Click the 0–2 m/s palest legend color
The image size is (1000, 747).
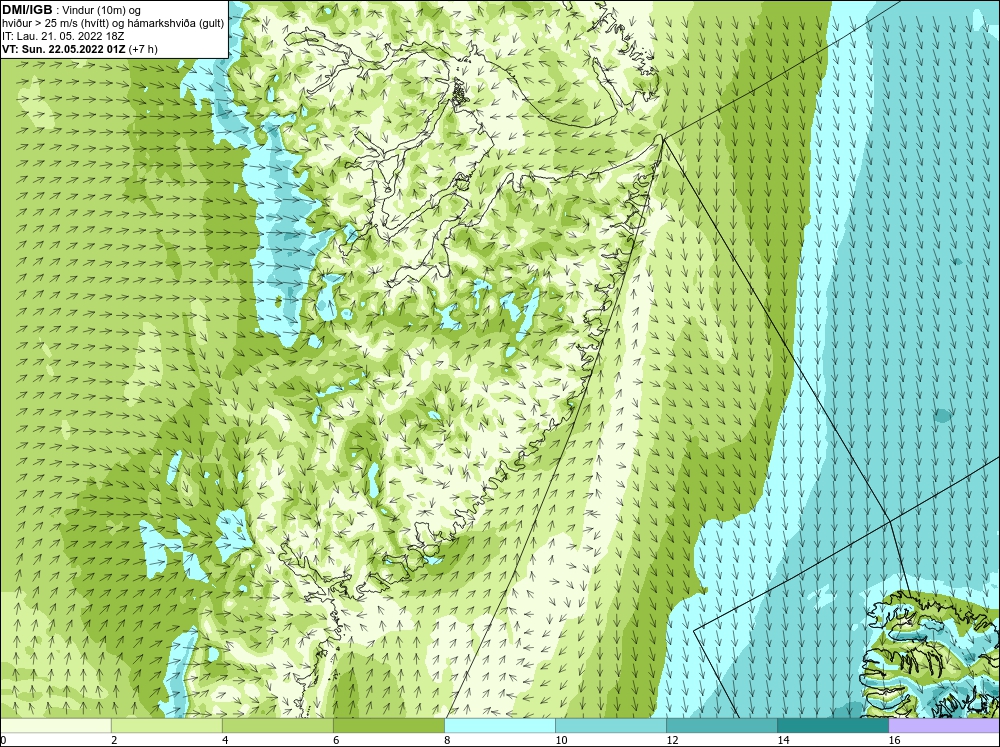(x=56, y=725)
